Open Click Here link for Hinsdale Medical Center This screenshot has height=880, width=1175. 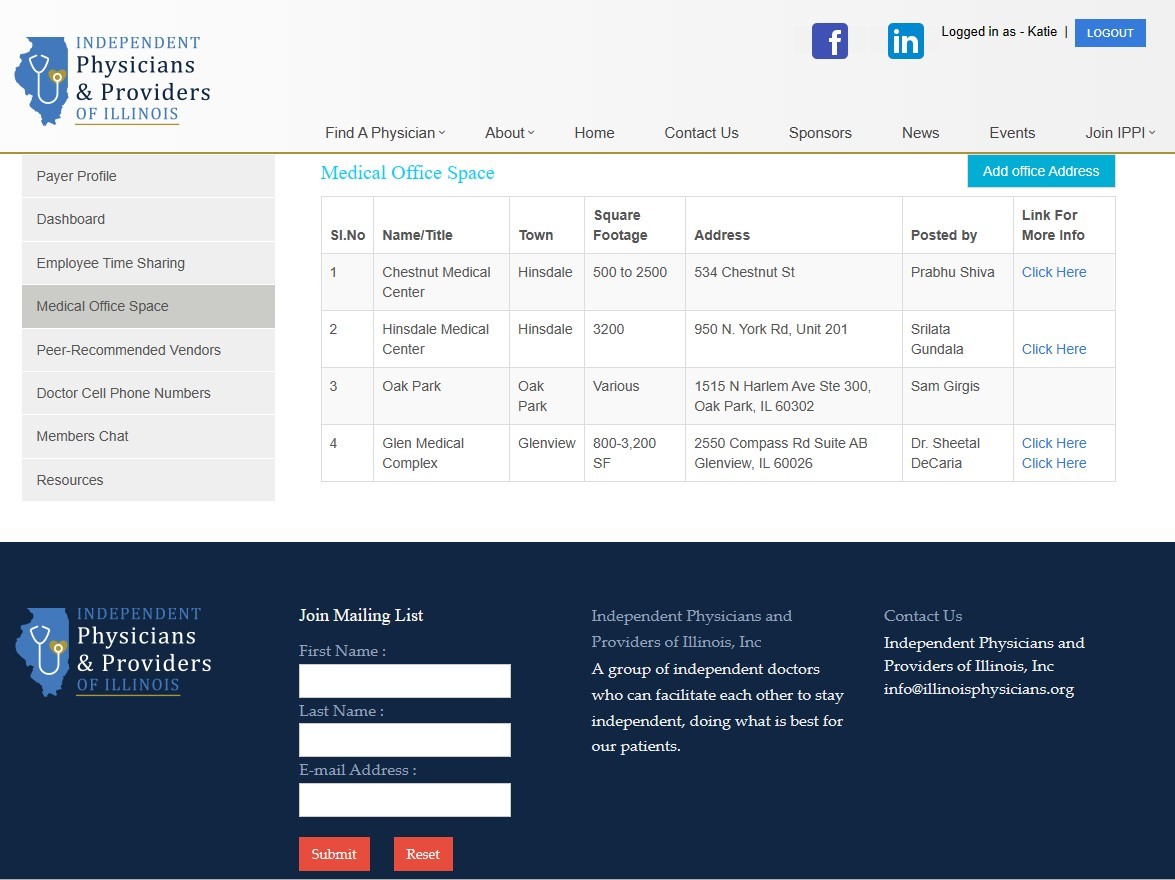pos(1054,349)
